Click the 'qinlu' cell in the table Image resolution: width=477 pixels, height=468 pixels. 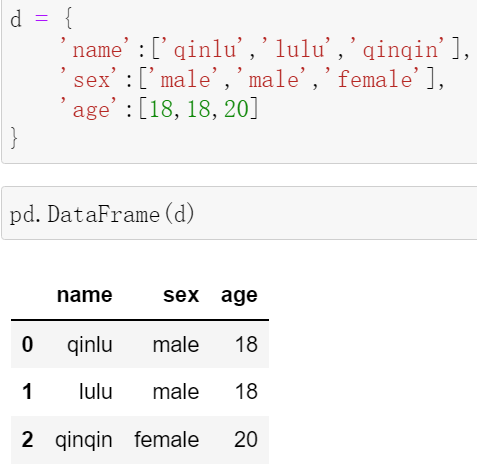pyautogui.click(x=90, y=345)
